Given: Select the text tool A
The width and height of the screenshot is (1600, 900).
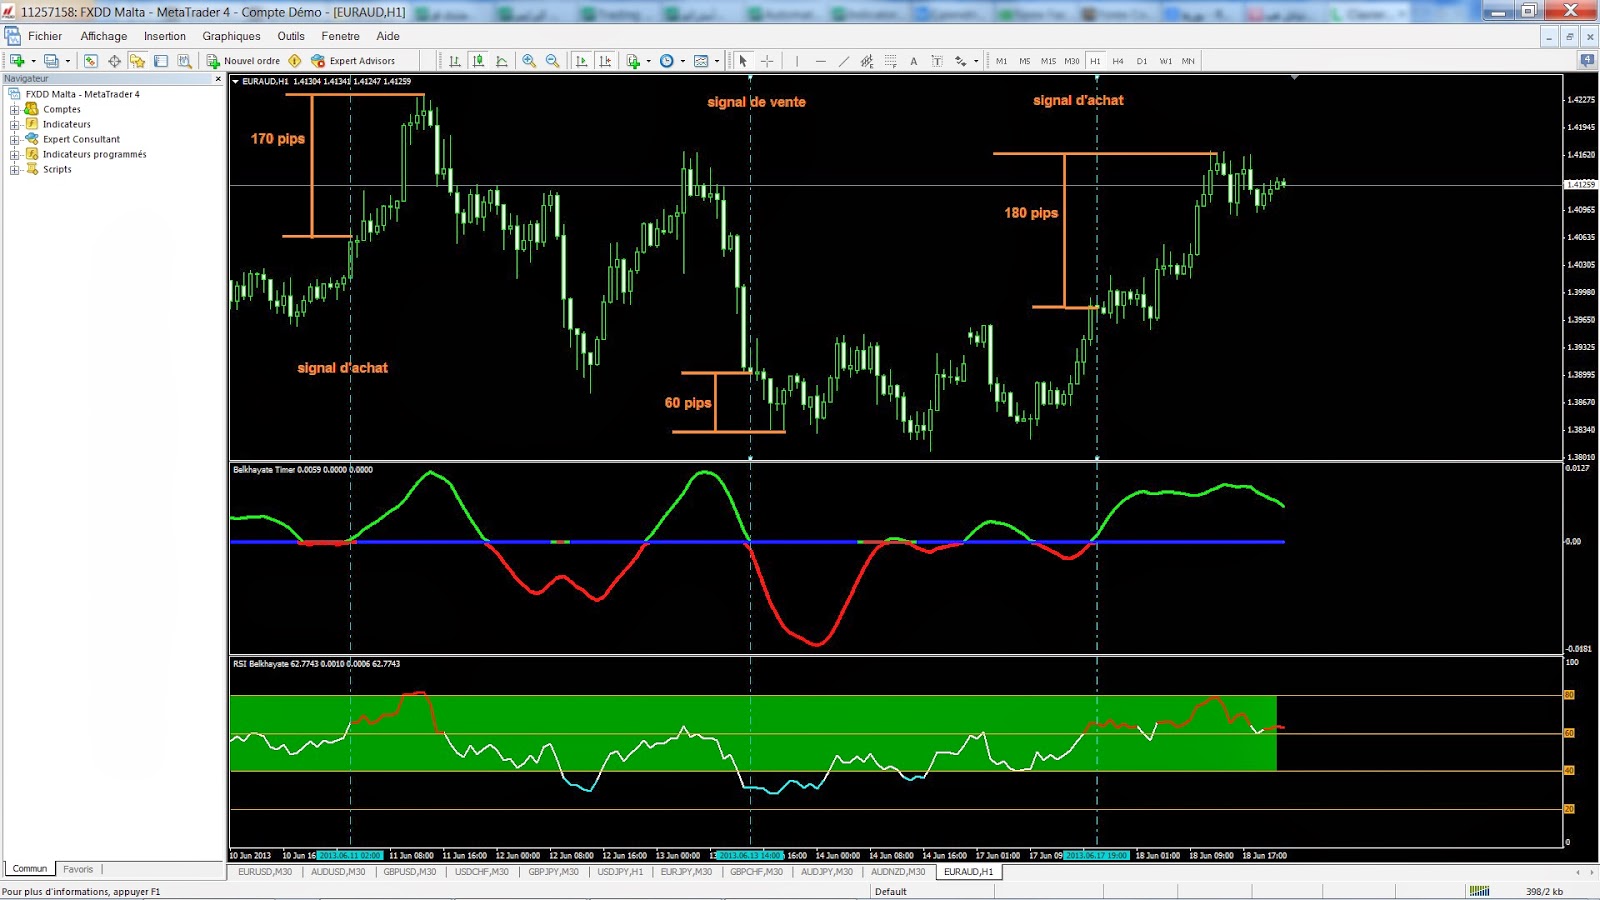Looking at the screenshot, I should pyautogui.click(x=914, y=61).
